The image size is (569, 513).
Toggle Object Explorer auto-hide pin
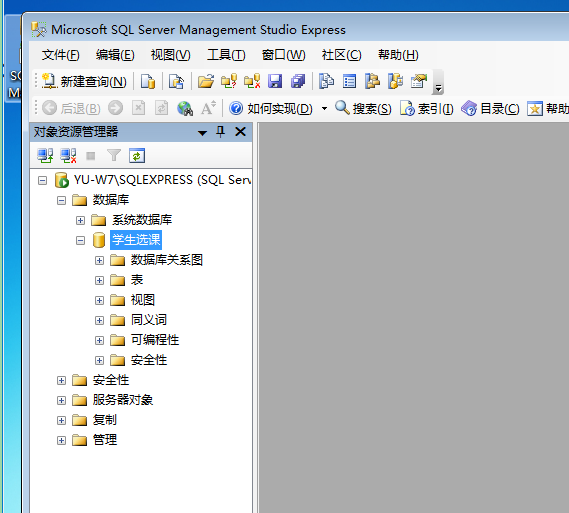(x=220, y=131)
